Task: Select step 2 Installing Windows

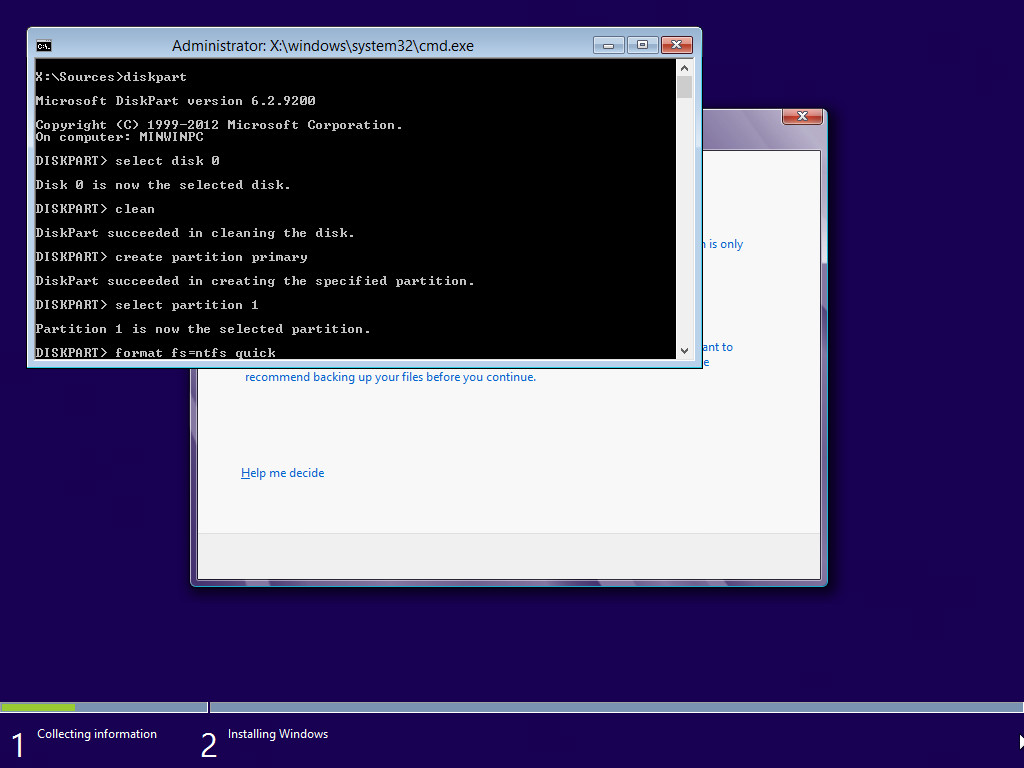Action: tap(278, 733)
